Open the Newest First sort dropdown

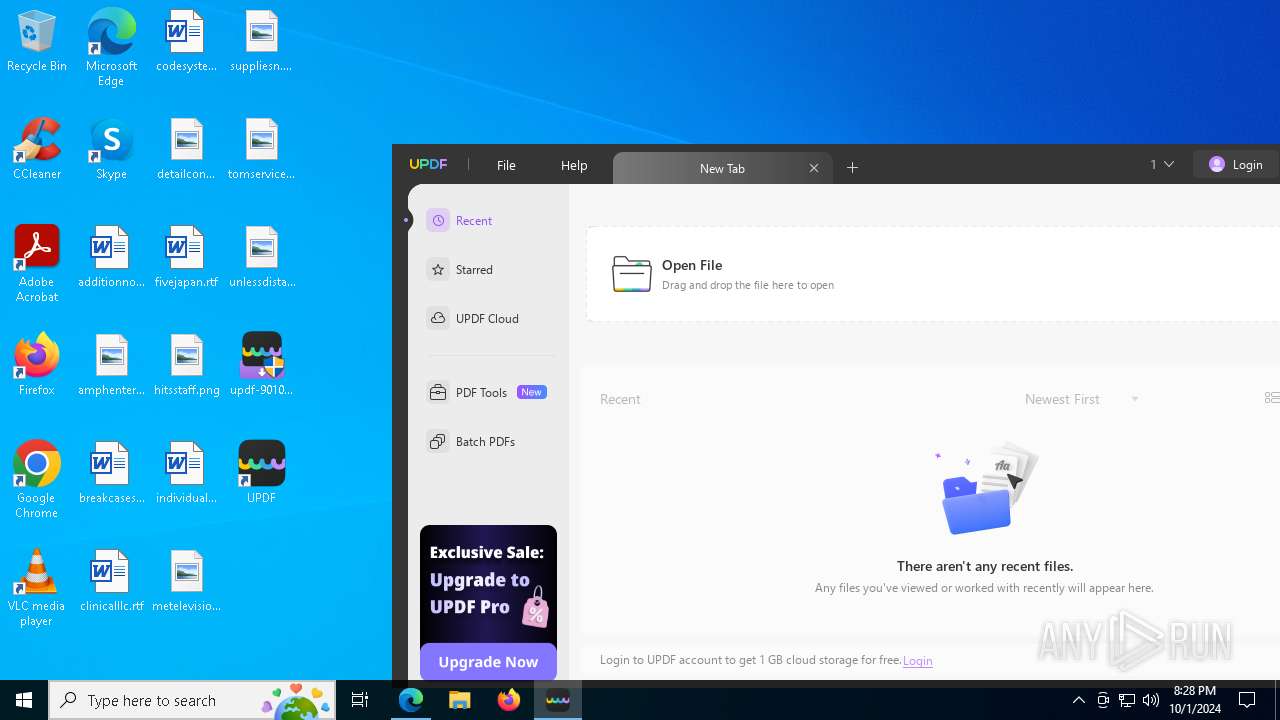[x=1082, y=399]
